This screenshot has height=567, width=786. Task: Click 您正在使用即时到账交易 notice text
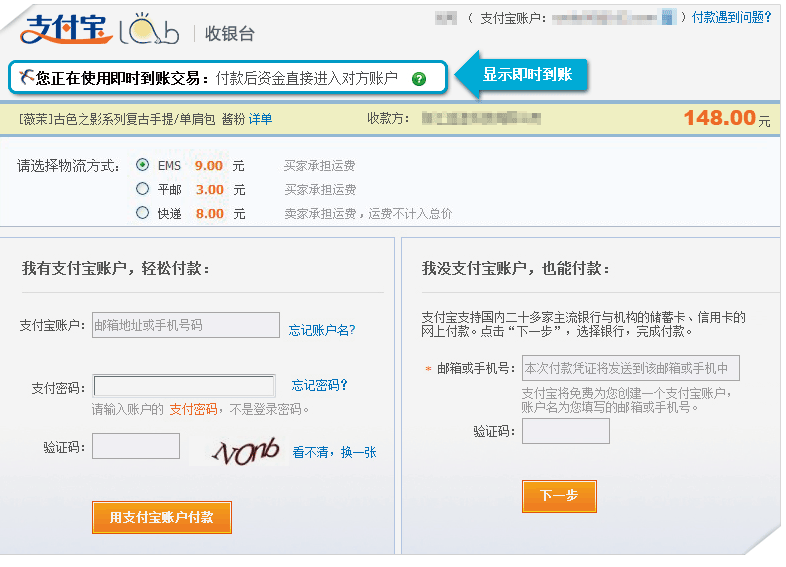(x=122, y=78)
